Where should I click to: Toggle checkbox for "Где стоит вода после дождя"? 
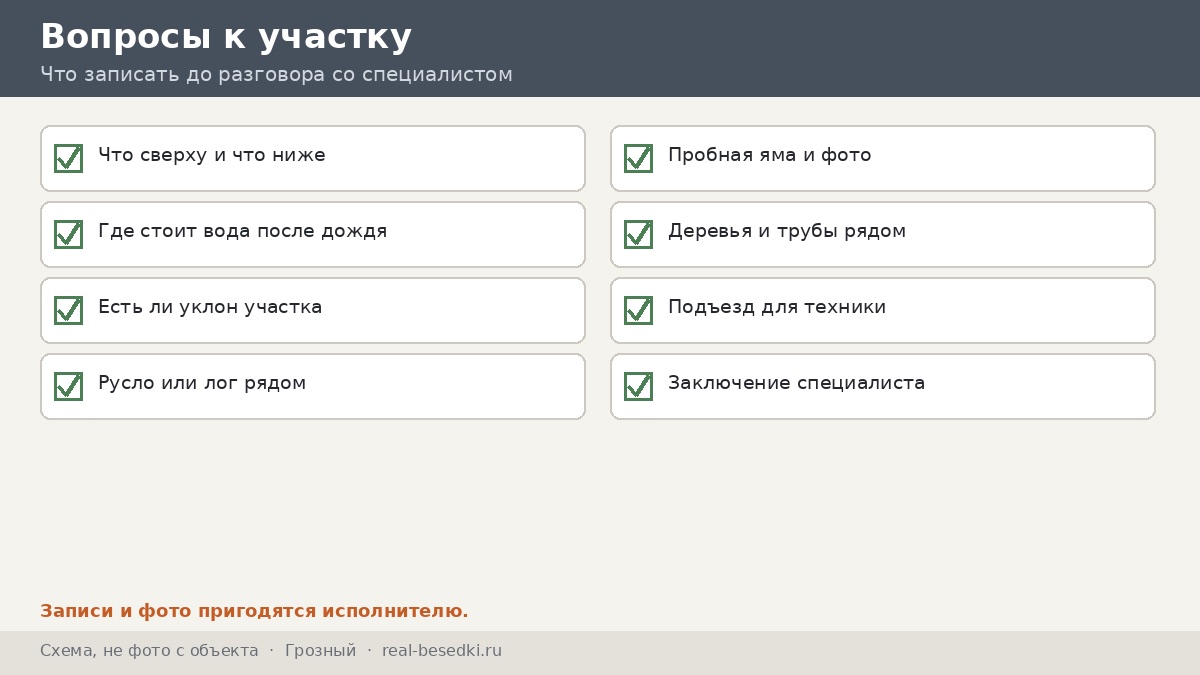tap(68, 234)
